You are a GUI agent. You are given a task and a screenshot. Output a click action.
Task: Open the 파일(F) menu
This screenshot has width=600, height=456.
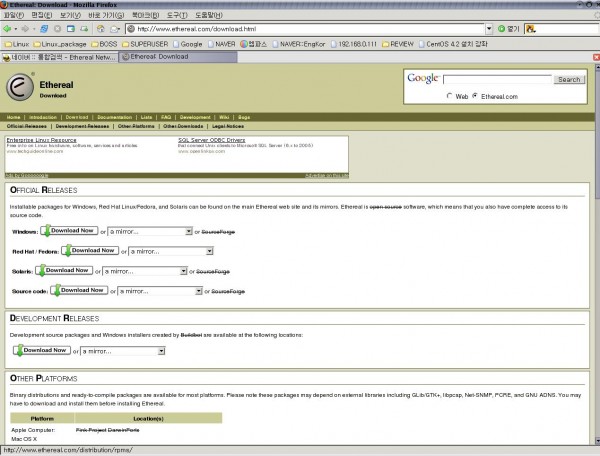click(x=14, y=15)
